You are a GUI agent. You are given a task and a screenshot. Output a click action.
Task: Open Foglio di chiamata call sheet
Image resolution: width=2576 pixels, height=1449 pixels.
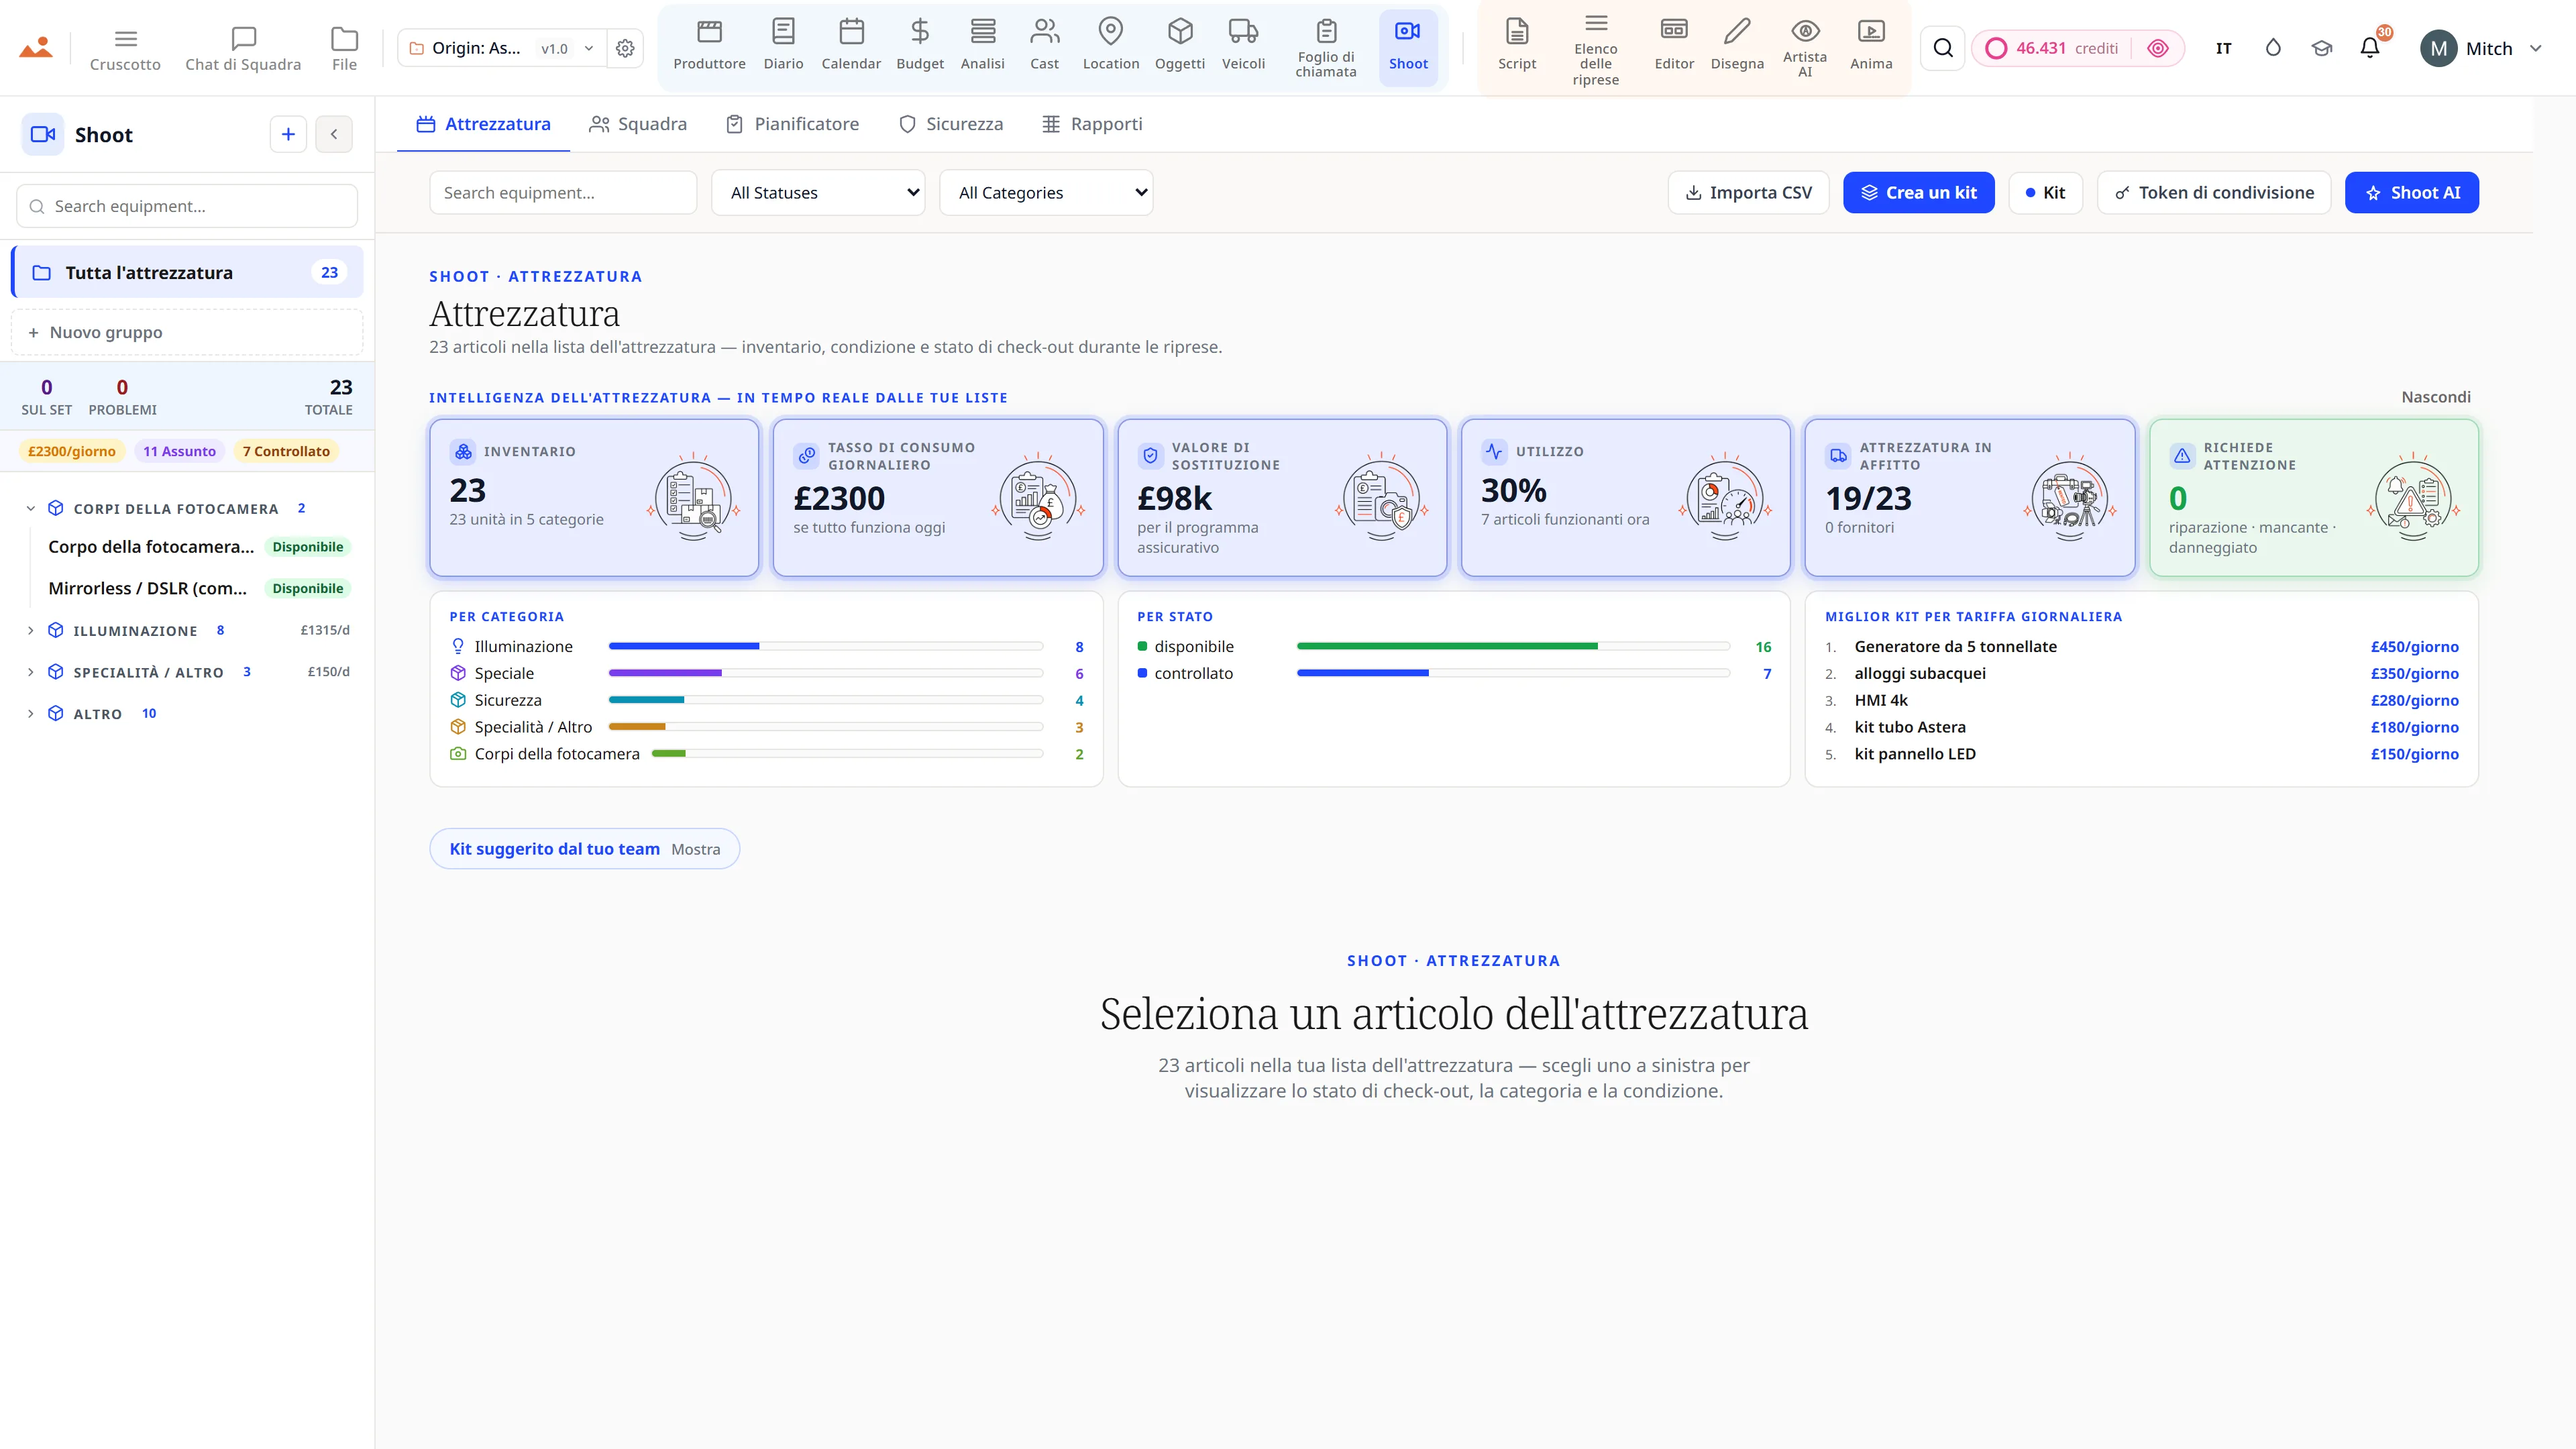[1326, 46]
